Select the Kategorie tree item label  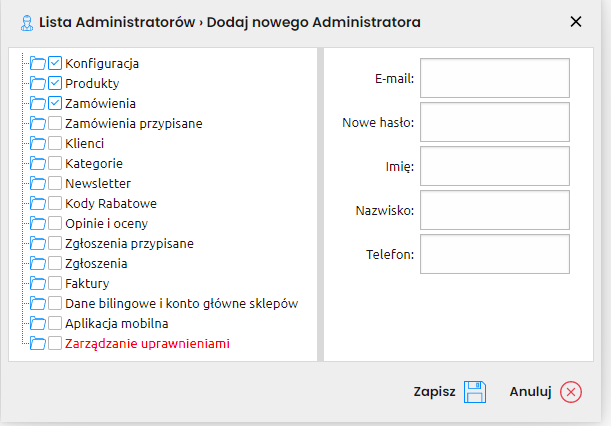(94, 163)
